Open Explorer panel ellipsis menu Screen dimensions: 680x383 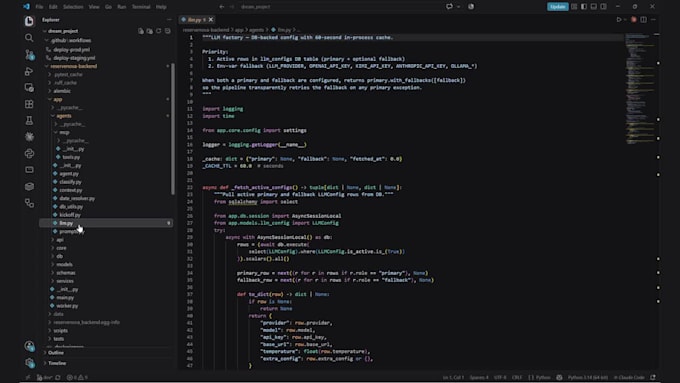click(169, 20)
